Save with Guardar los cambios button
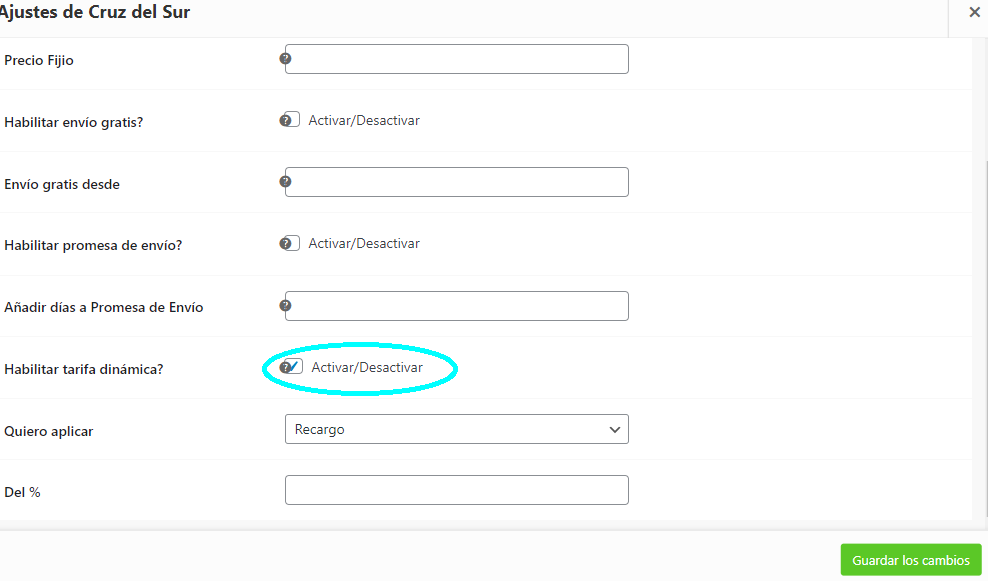Screen dimensions: 989x581 tap(911, 560)
